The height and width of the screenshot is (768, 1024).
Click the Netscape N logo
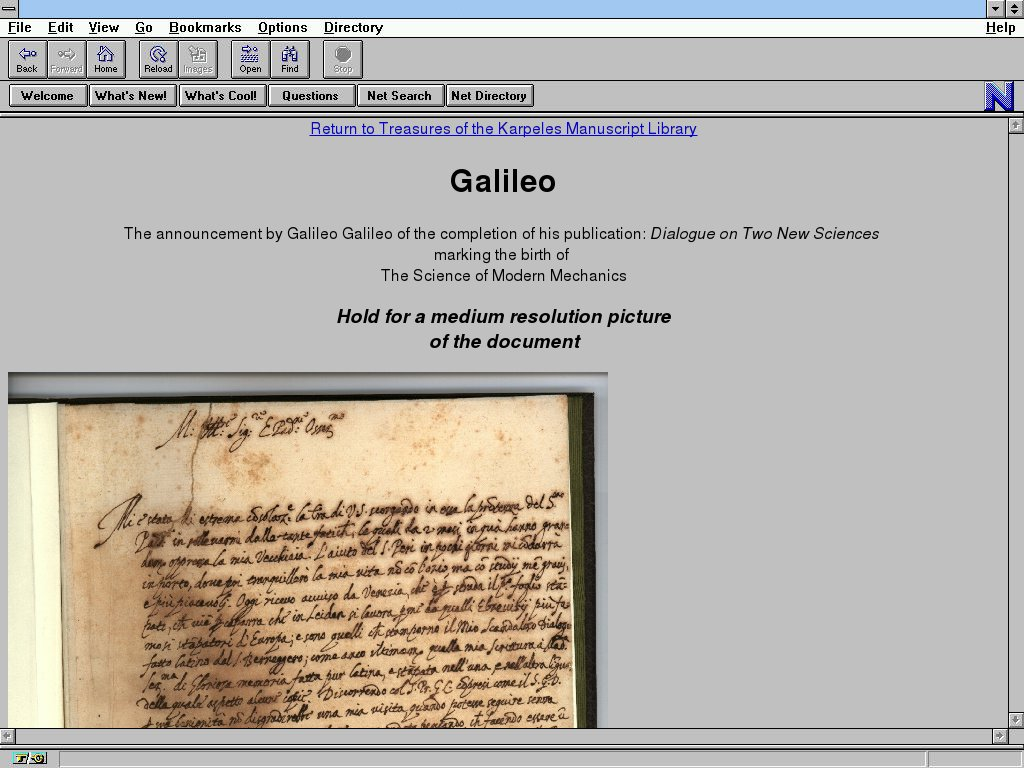tap(999, 96)
